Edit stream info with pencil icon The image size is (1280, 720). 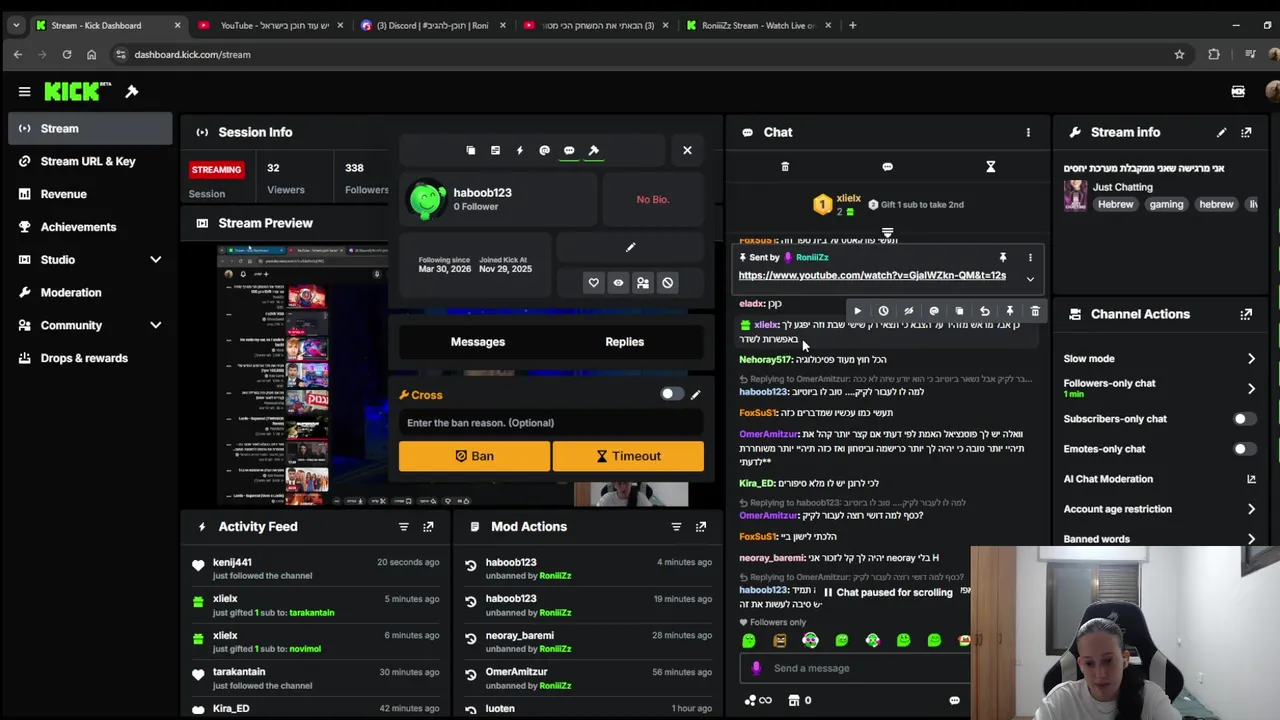coord(1221,132)
